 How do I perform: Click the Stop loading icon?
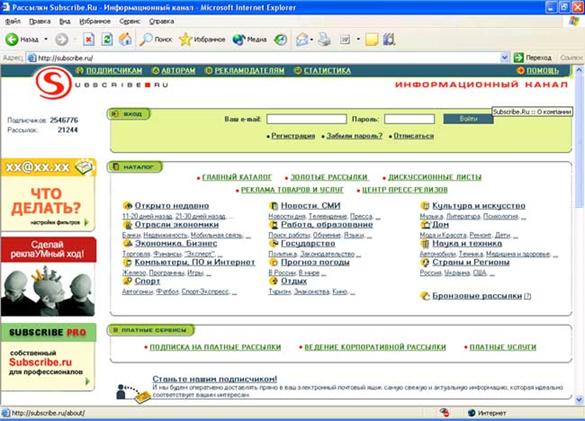(88, 39)
